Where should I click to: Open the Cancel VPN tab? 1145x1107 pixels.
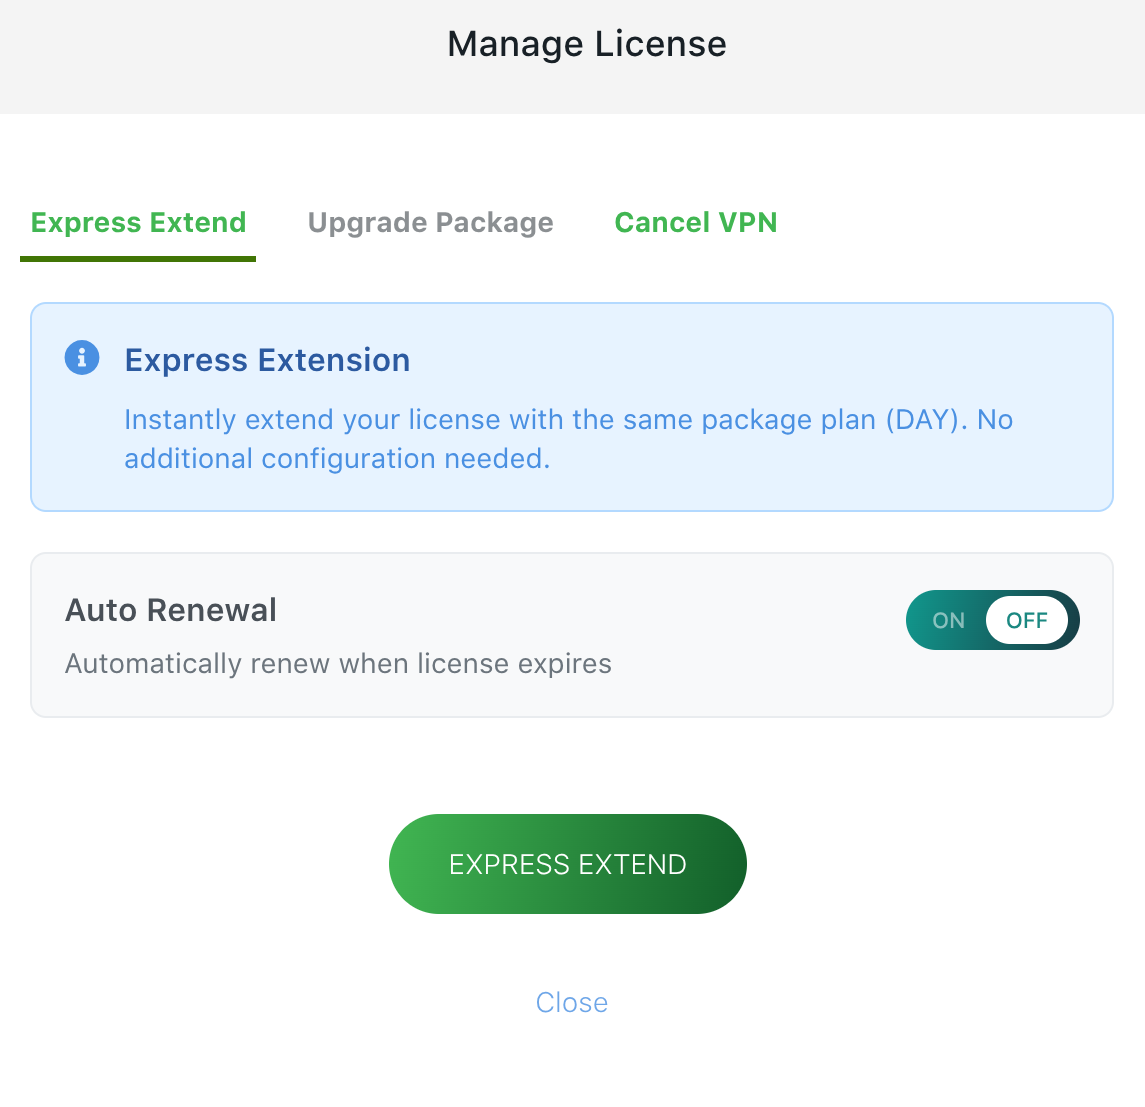click(696, 223)
